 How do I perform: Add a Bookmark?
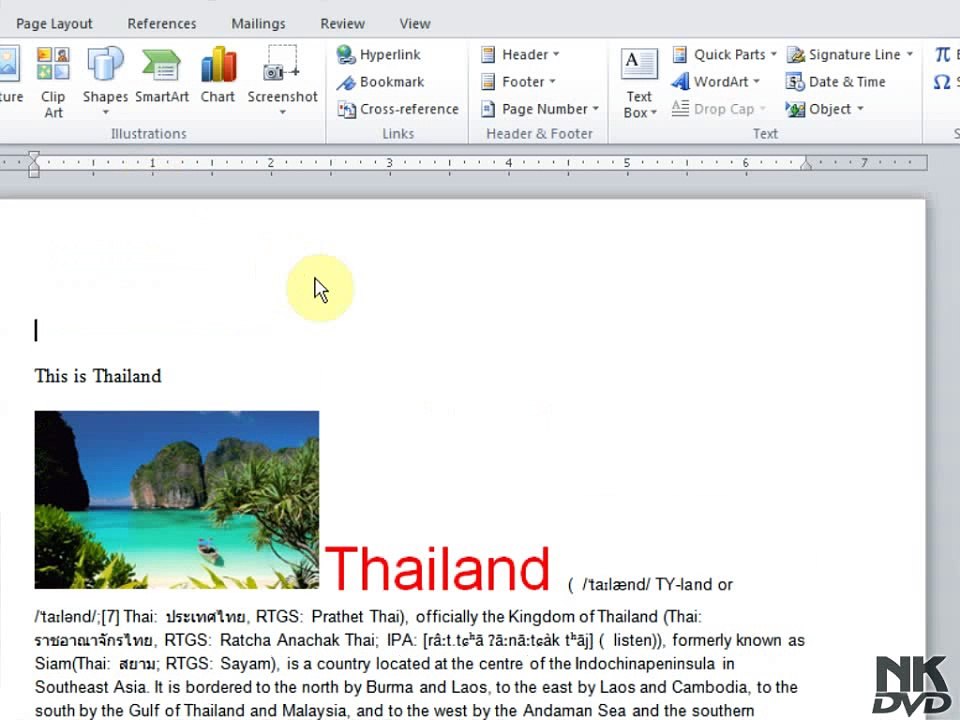click(380, 82)
